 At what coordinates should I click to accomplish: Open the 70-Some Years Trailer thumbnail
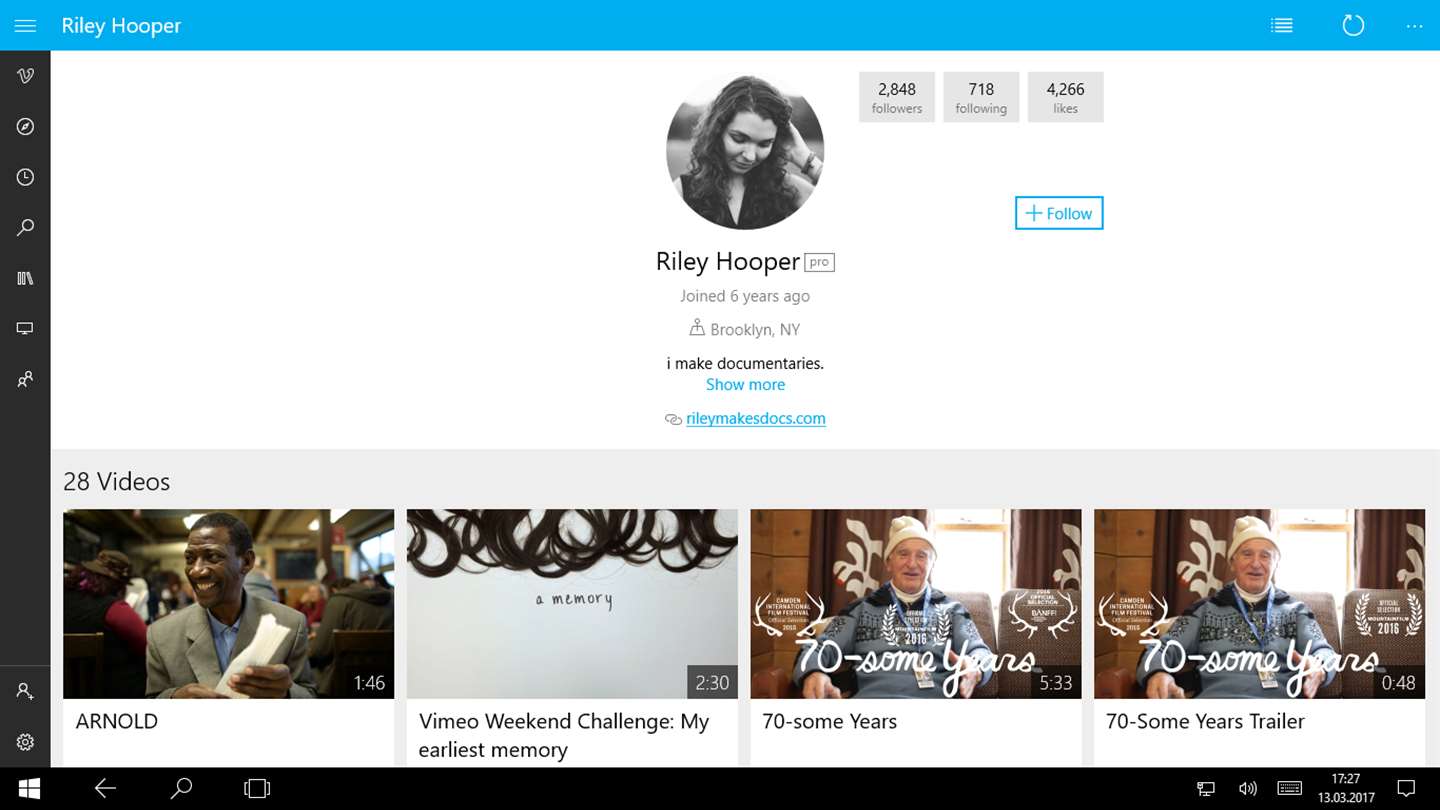point(1259,604)
